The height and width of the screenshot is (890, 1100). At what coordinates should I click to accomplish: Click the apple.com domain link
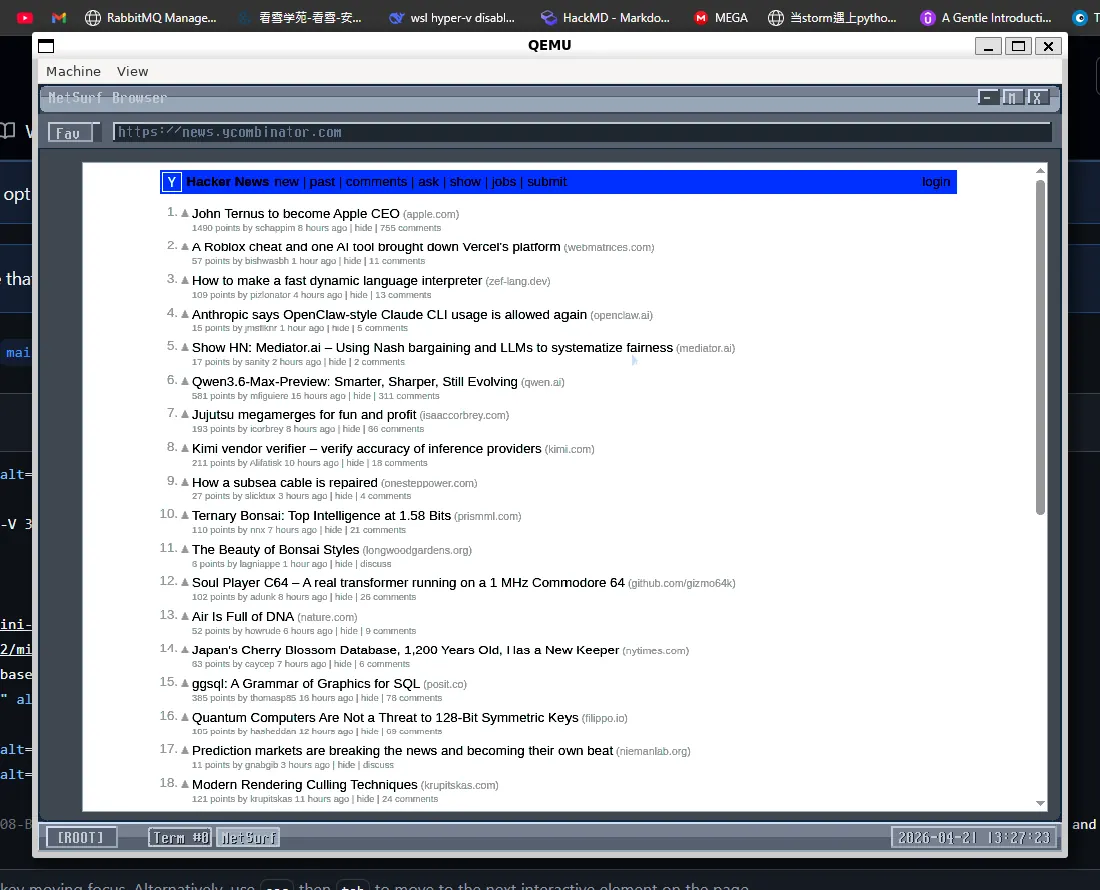coord(431,215)
